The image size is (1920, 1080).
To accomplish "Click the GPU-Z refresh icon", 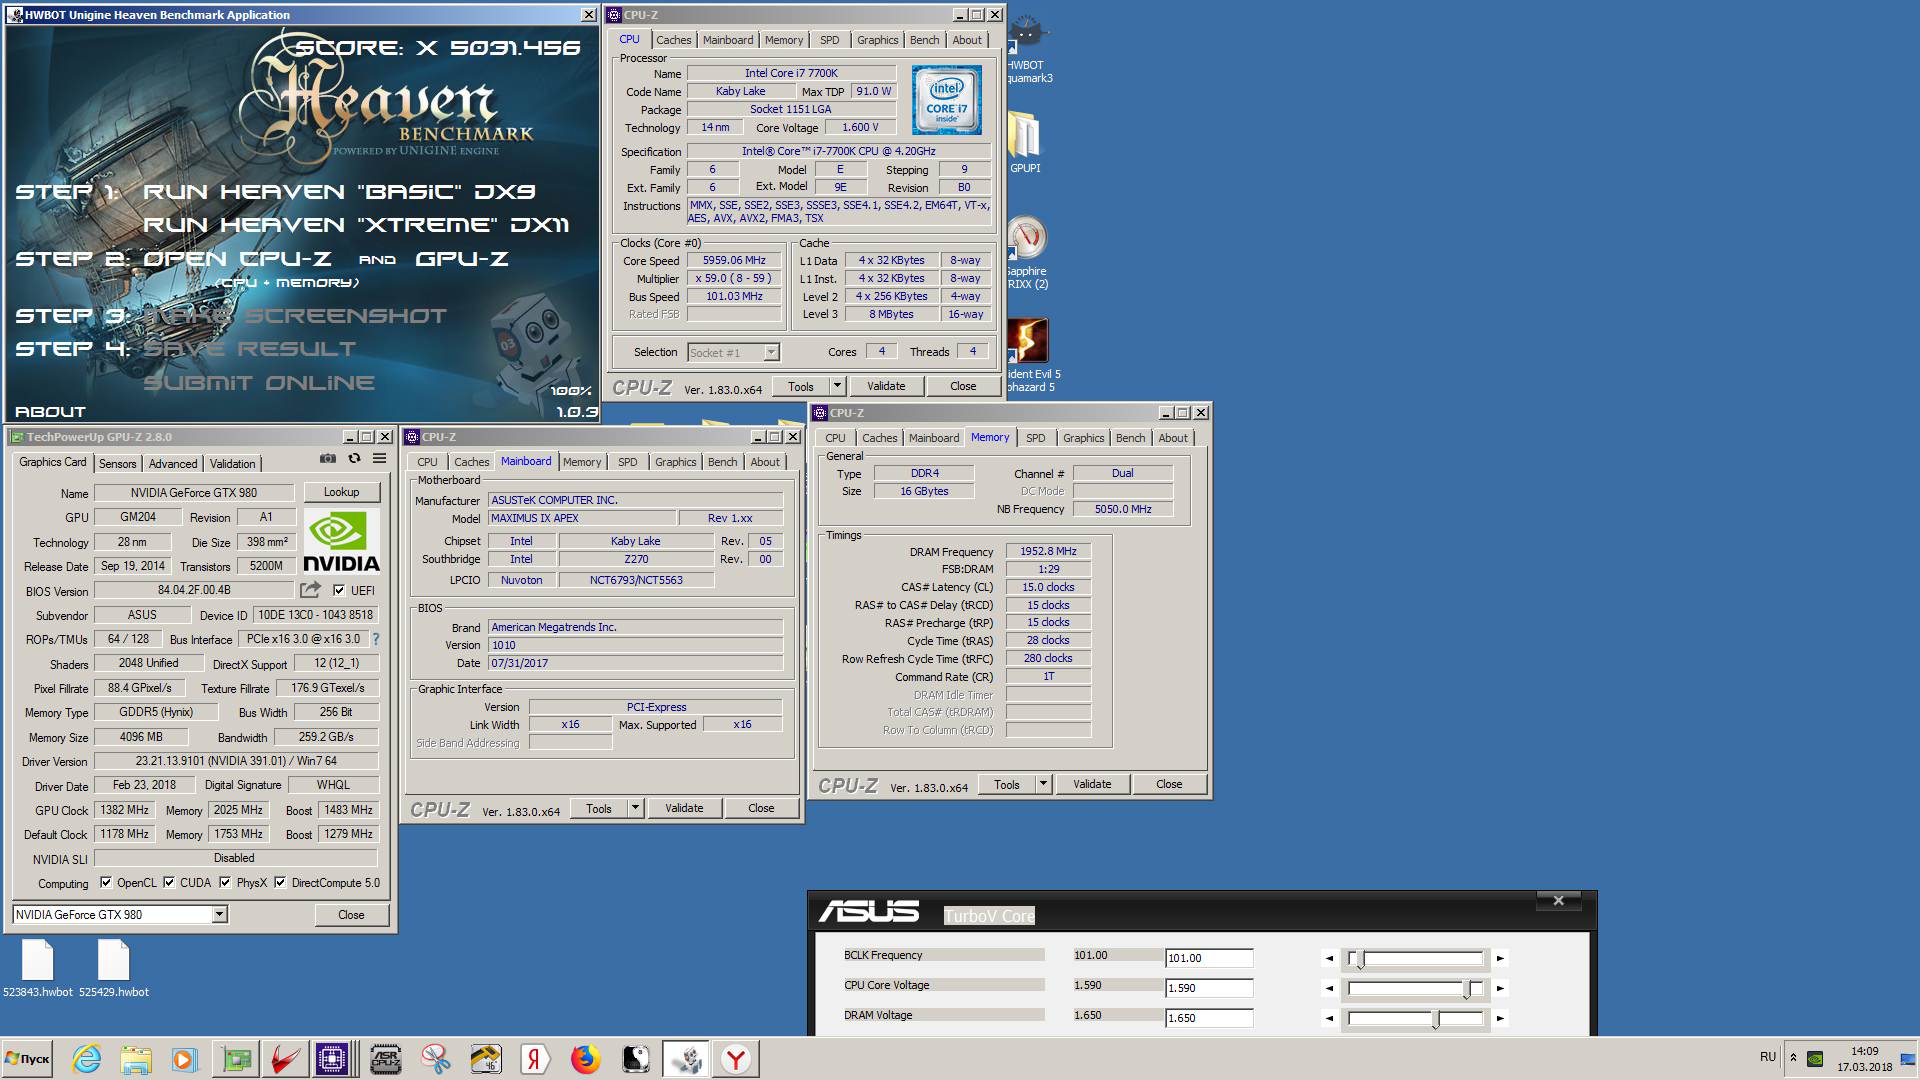I will pyautogui.click(x=354, y=459).
